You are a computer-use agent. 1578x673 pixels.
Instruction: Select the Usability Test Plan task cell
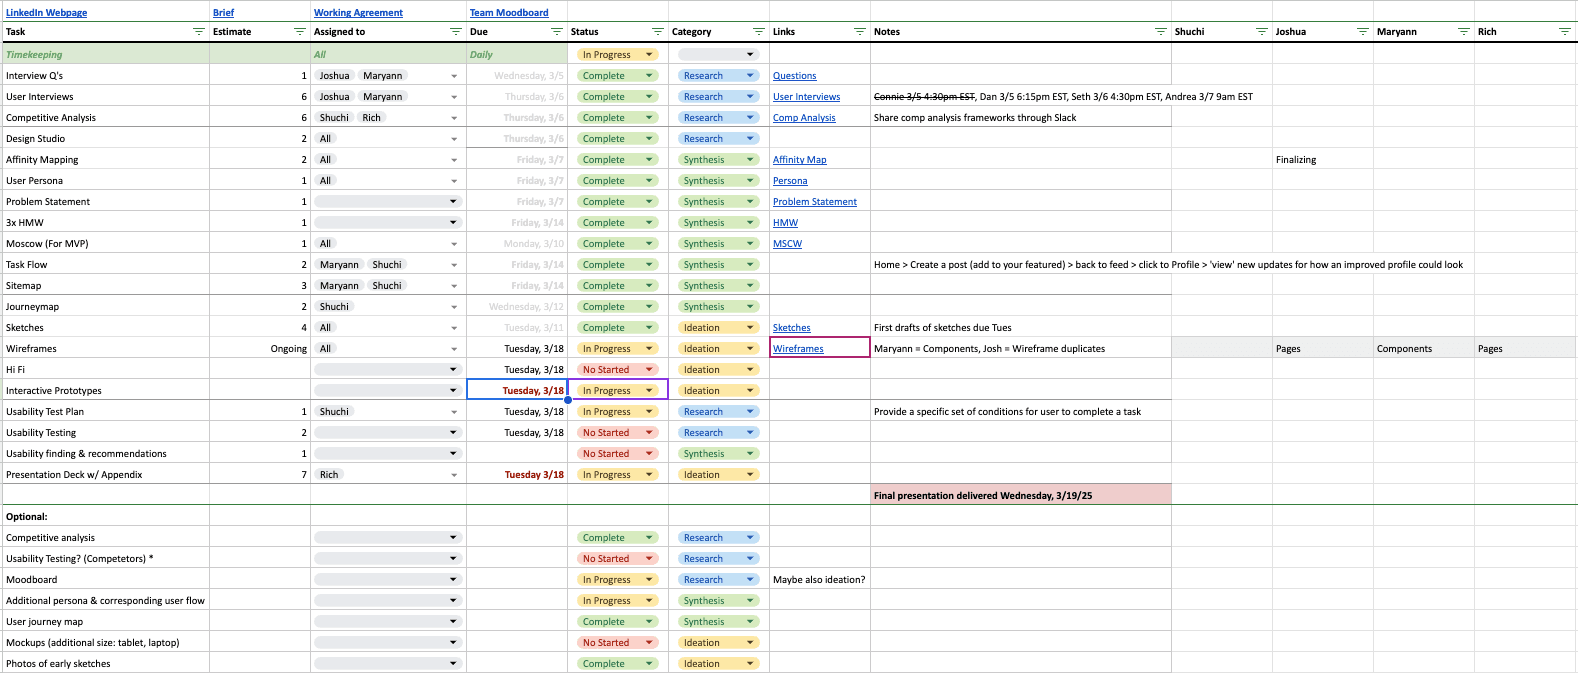[106, 412]
